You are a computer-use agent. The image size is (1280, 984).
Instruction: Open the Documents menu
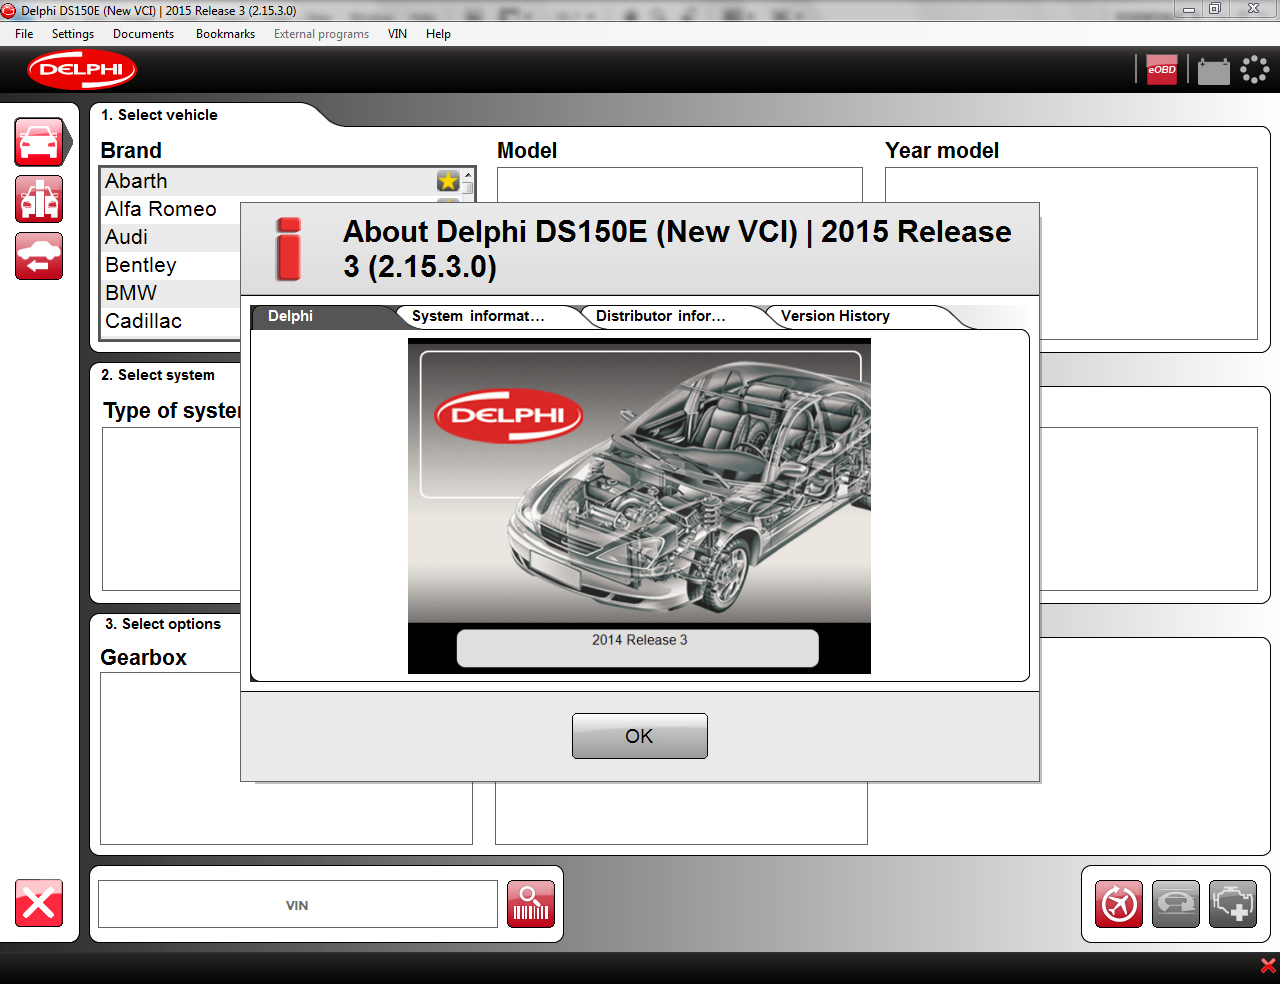pyautogui.click(x=143, y=34)
